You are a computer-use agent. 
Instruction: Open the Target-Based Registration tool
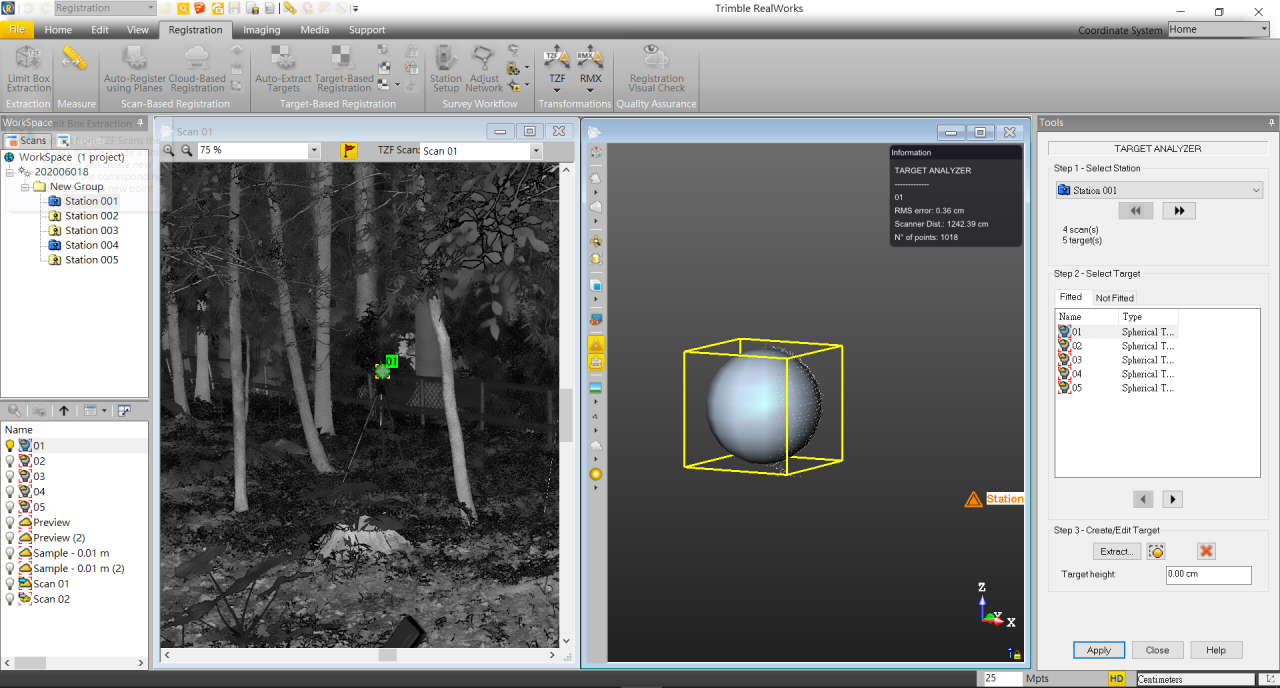(x=344, y=68)
